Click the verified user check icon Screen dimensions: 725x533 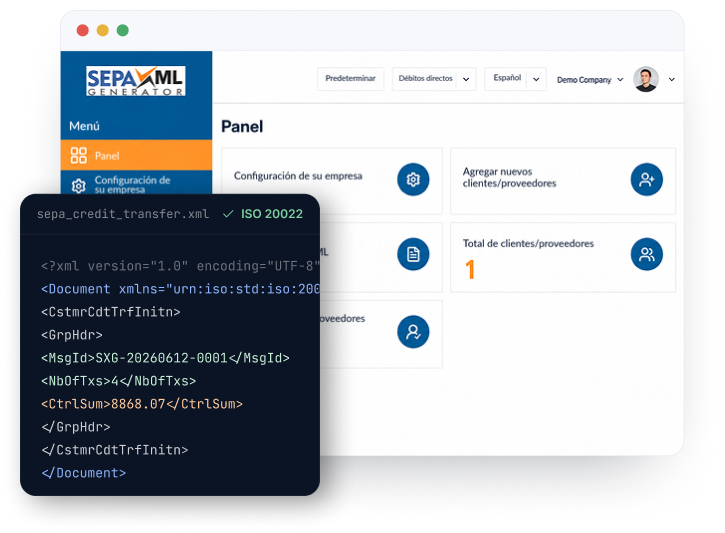pos(413,331)
